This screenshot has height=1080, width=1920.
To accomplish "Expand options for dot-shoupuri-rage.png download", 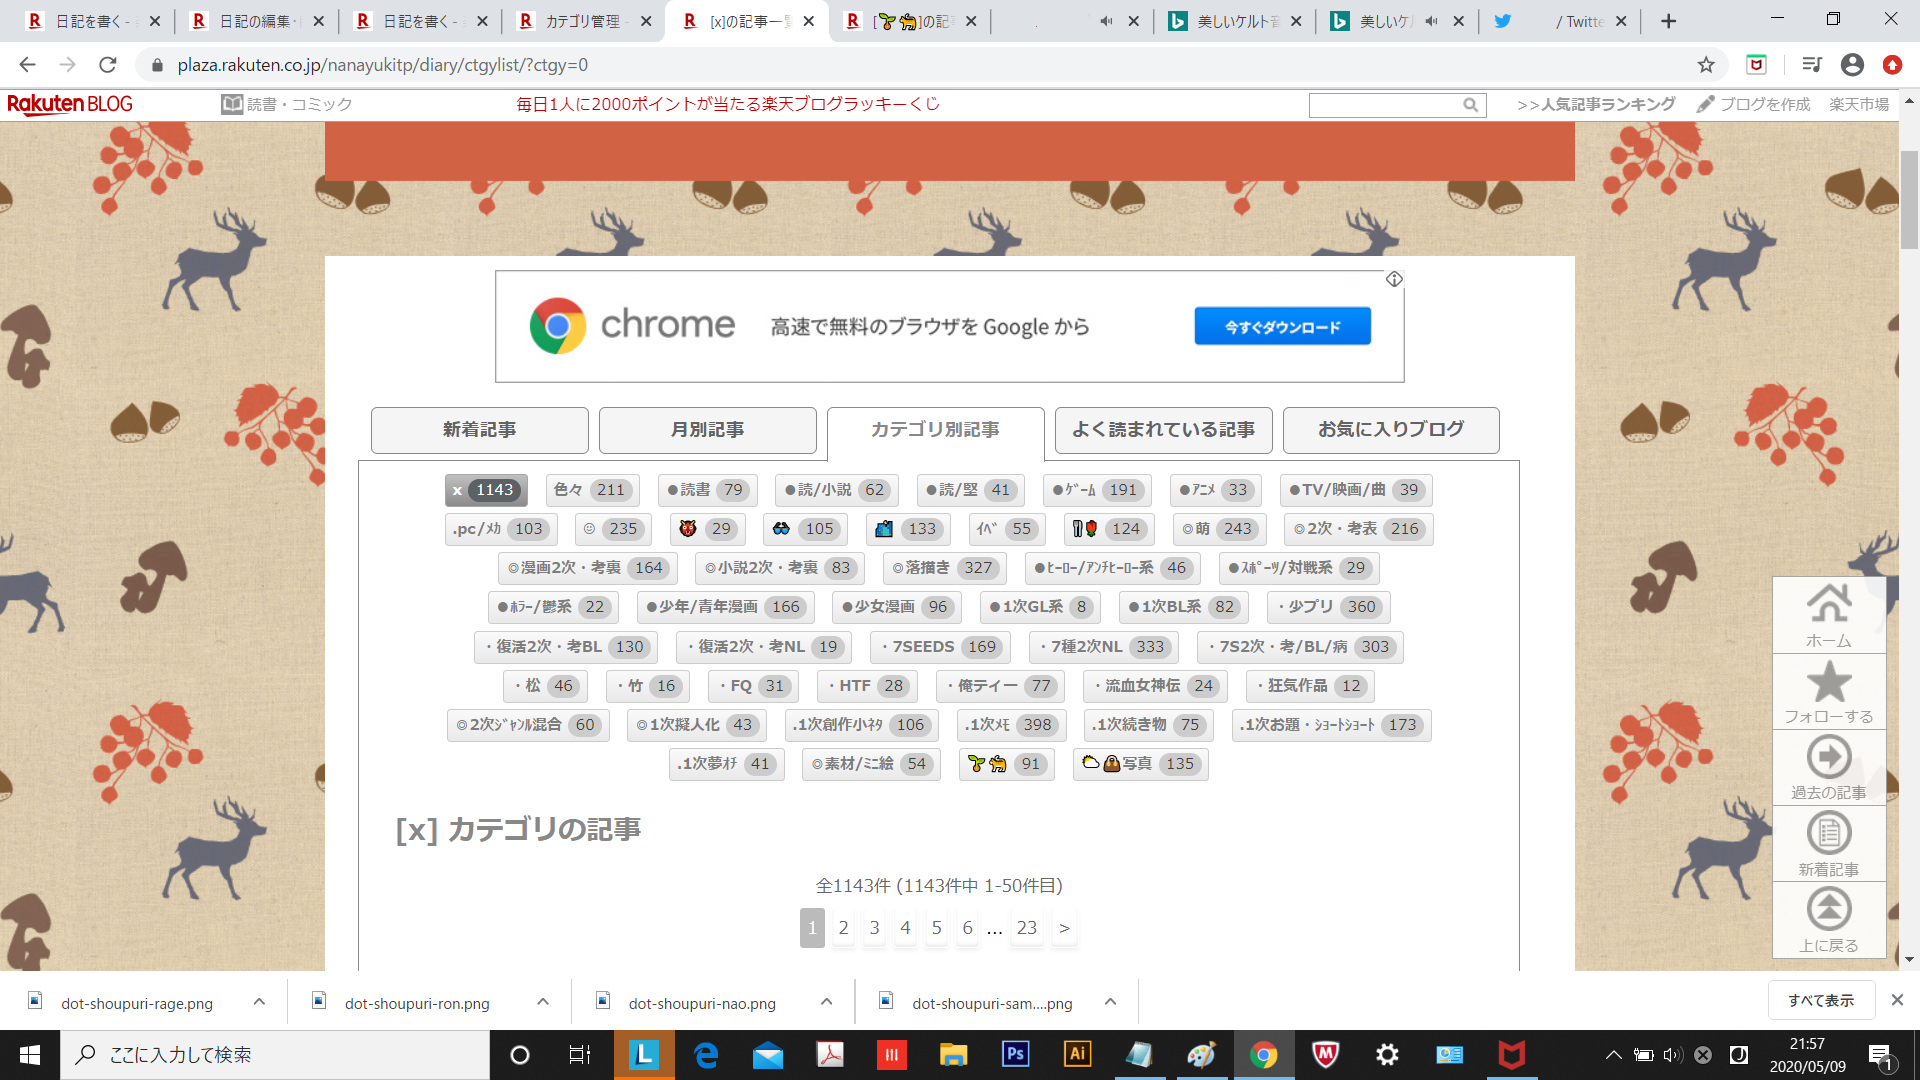I will click(259, 1002).
